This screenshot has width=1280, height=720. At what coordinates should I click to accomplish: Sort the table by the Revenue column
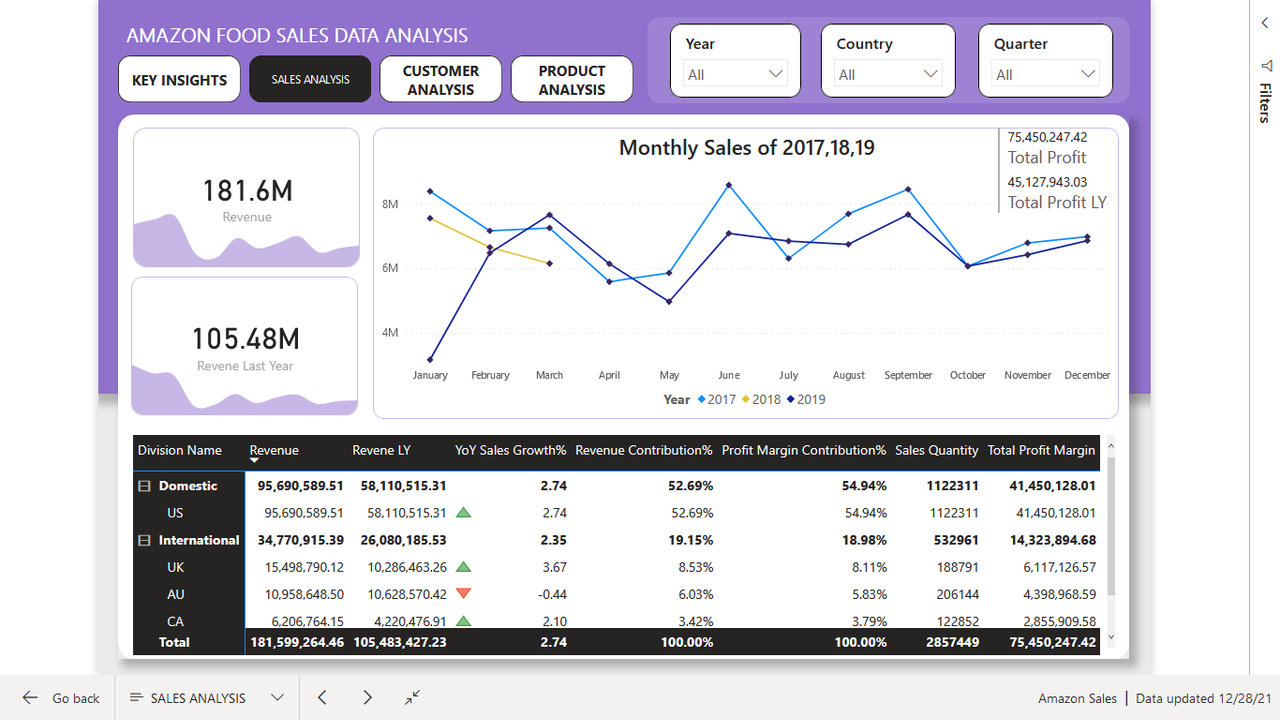pyautogui.click(x=274, y=450)
